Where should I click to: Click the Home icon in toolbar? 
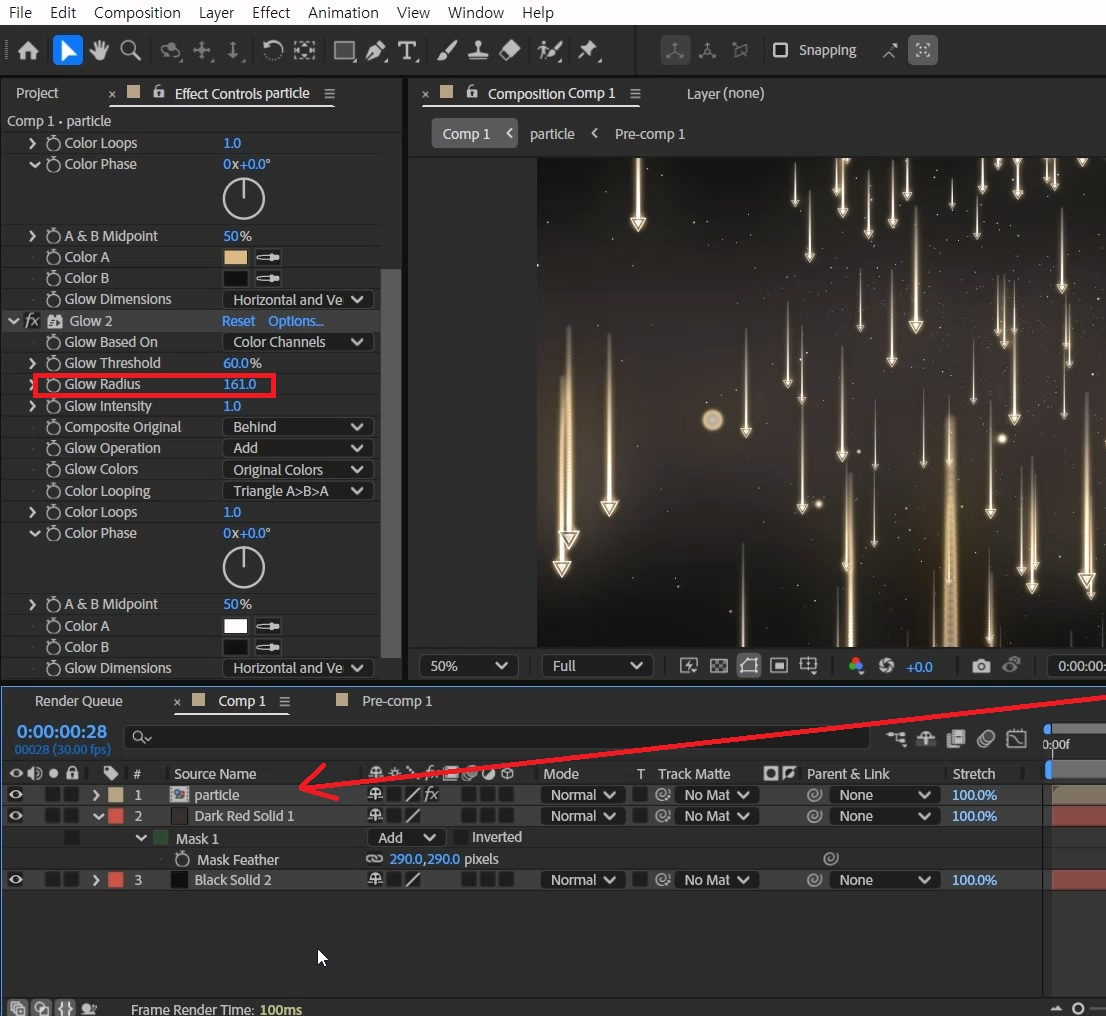pyautogui.click(x=28, y=50)
